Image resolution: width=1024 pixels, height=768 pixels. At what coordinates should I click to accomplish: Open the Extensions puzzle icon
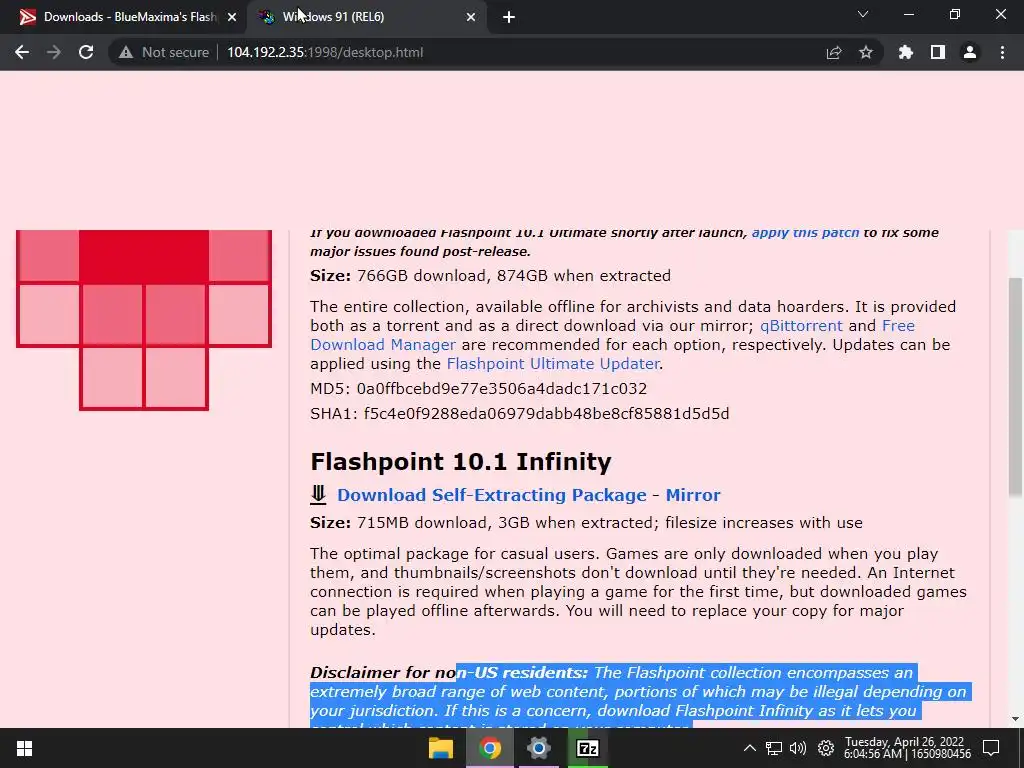coord(906,52)
